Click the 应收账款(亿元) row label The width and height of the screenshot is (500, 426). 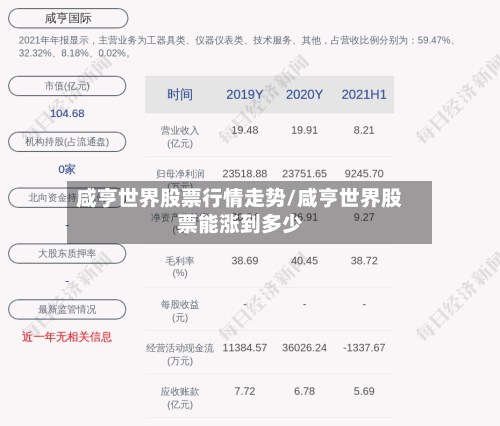tap(180, 398)
